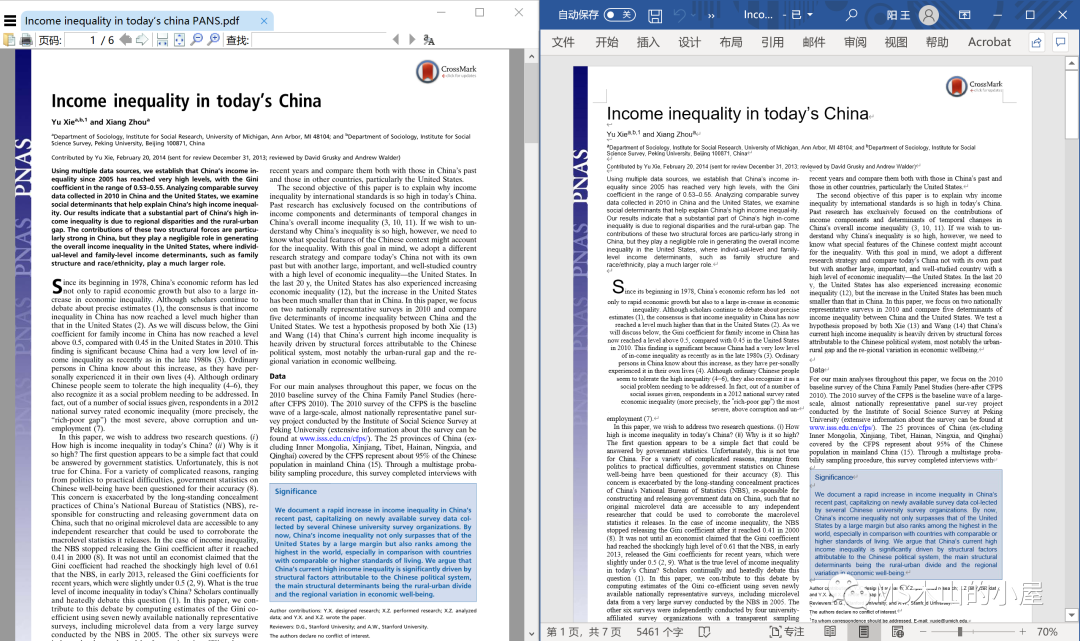Open the 视图 tab in Word

pyautogui.click(x=896, y=42)
